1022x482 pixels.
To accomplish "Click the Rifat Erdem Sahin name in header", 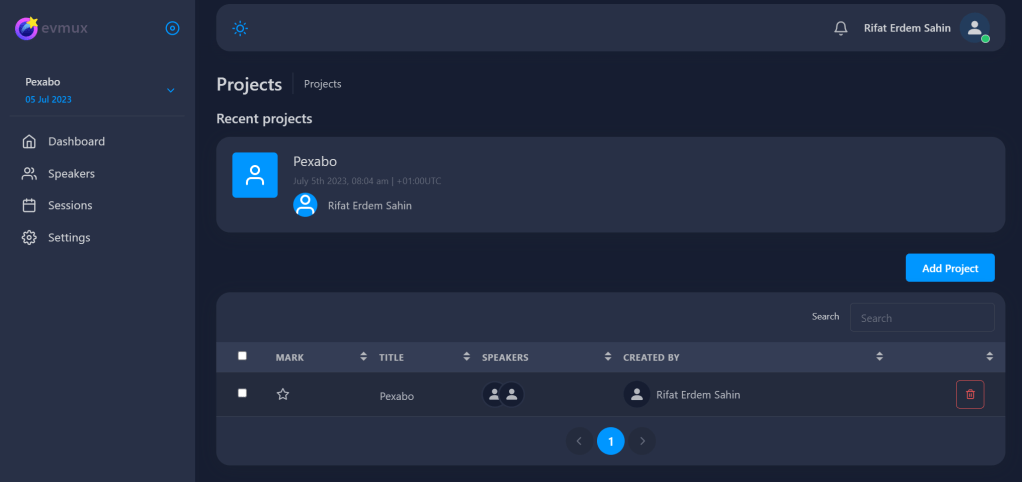I will (x=907, y=28).
